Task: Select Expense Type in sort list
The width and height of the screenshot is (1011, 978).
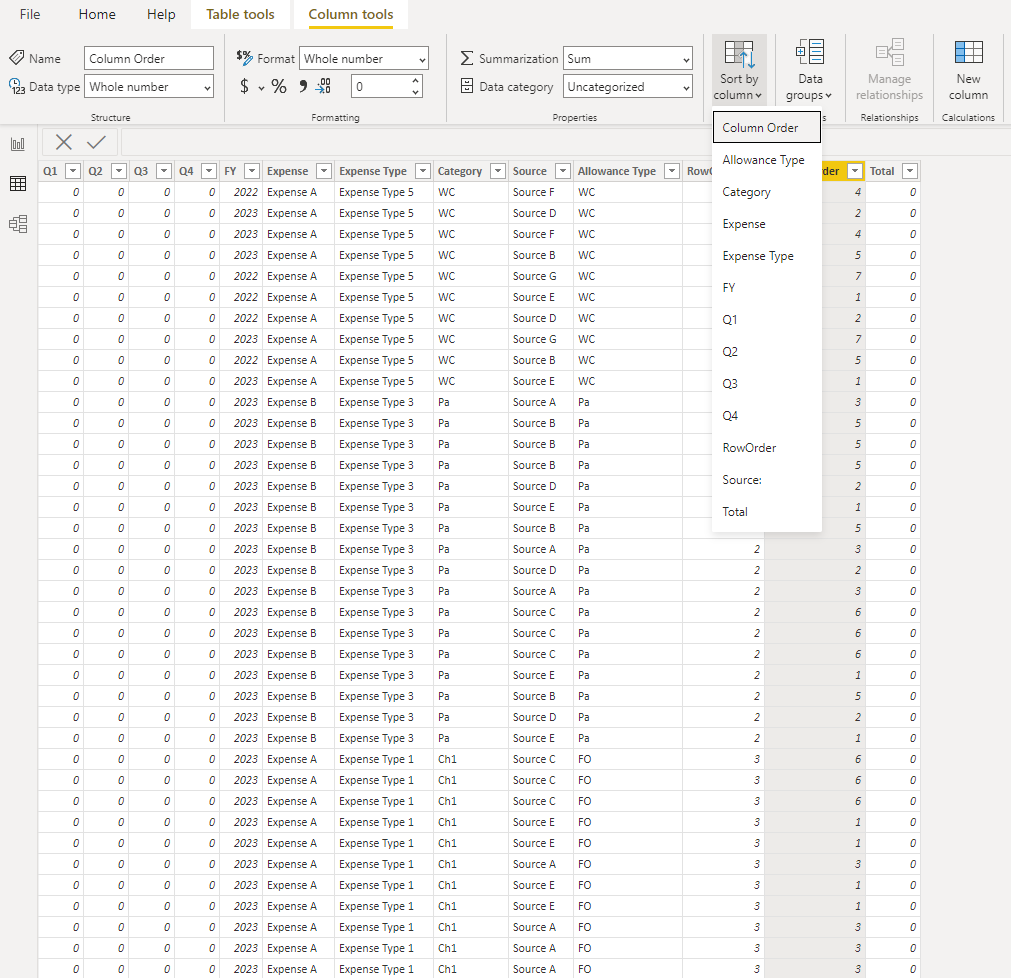Action: click(767, 256)
